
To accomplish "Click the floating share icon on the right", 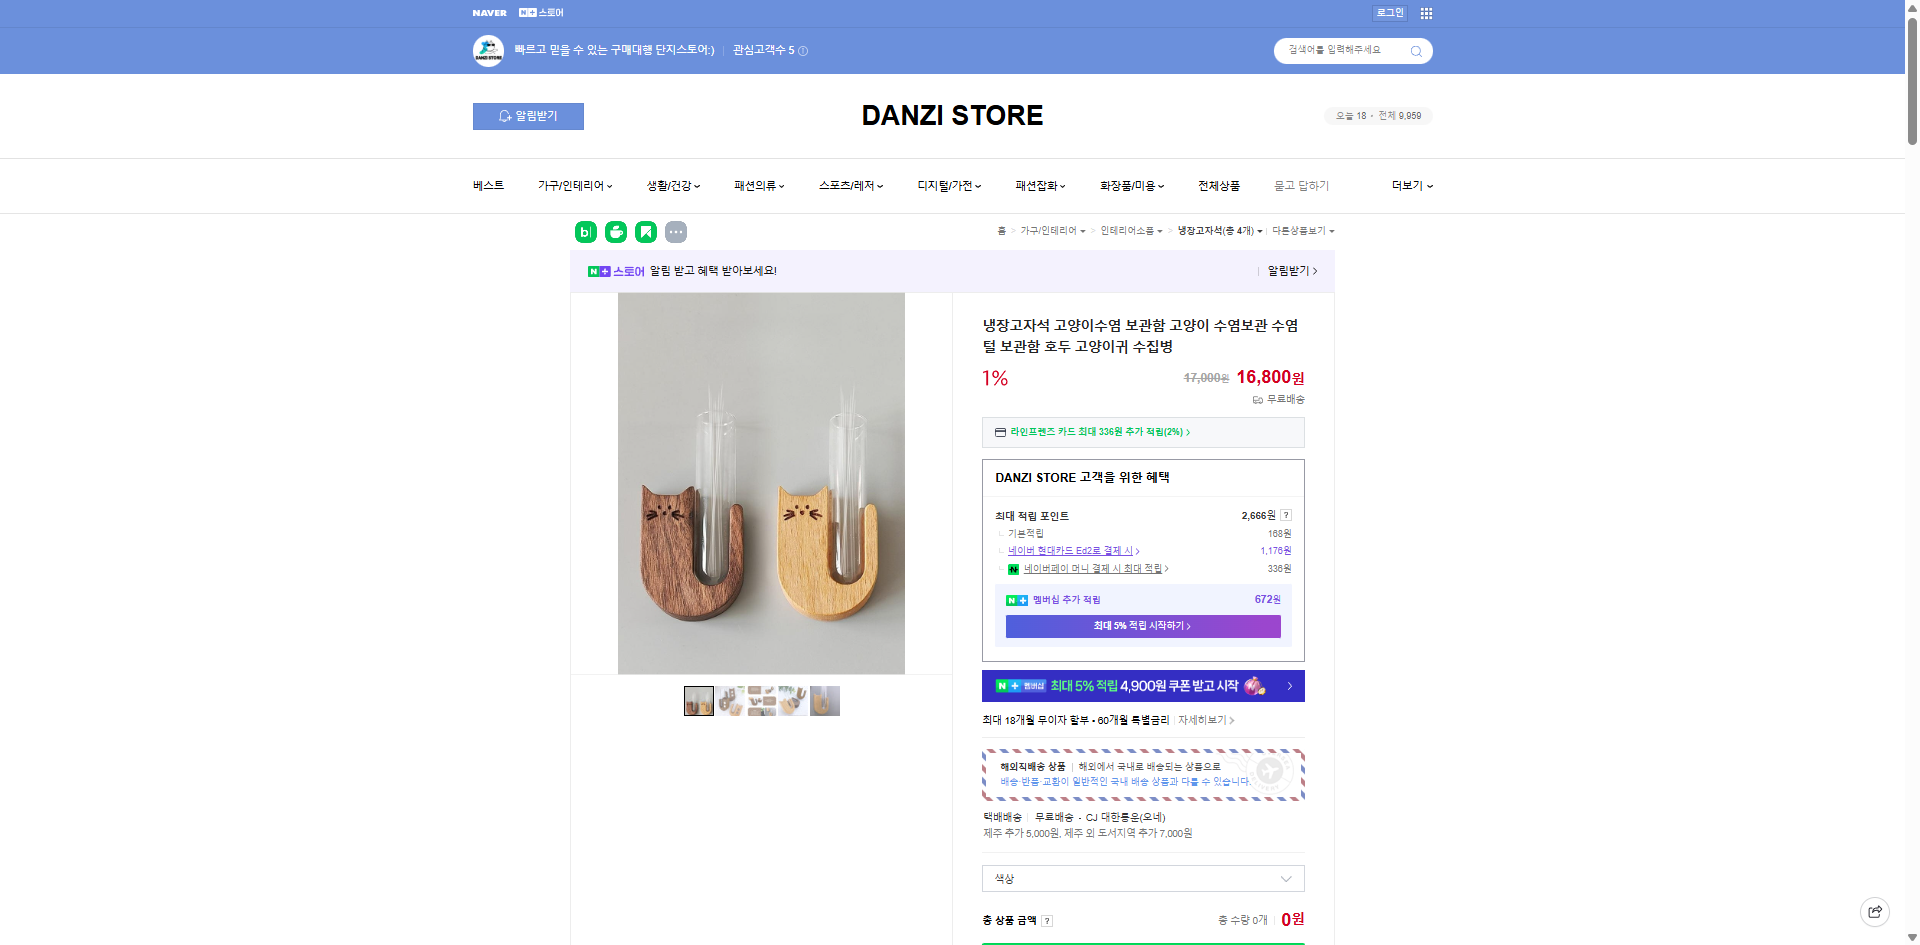I will point(1874,911).
